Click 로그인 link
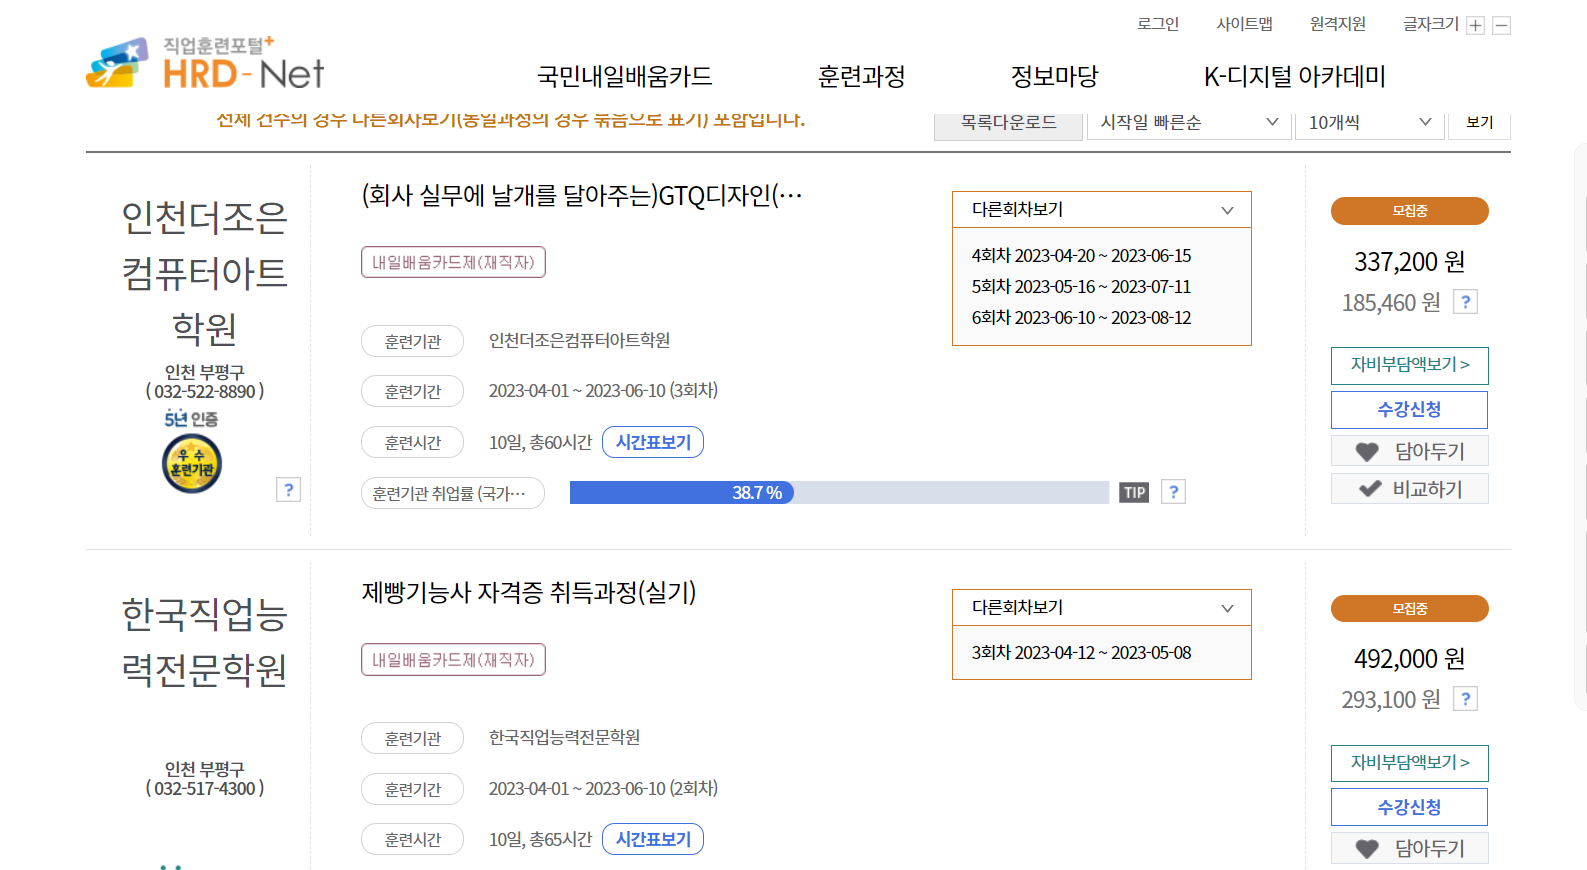Screen dimensions: 1587x870 pyautogui.click(x=1158, y=24)
